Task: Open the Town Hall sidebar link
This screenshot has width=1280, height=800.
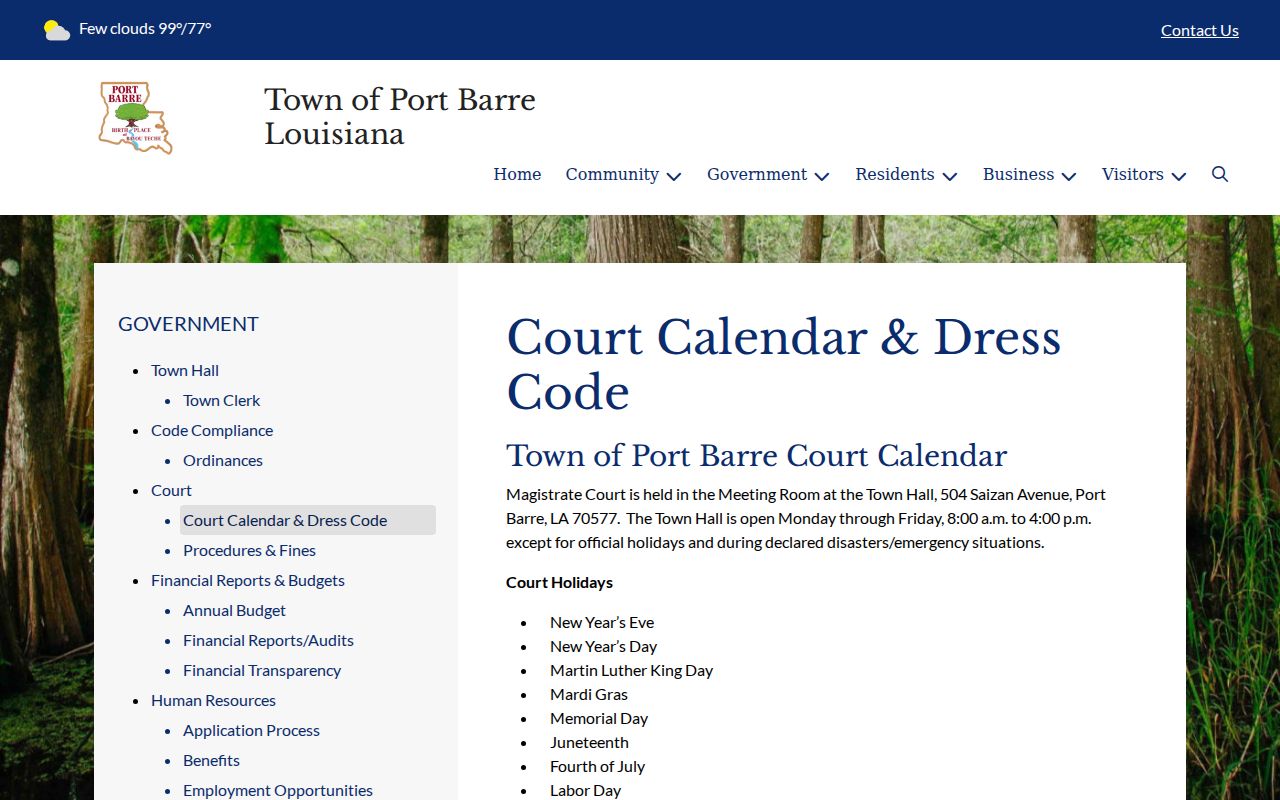Action: (185, 370)
